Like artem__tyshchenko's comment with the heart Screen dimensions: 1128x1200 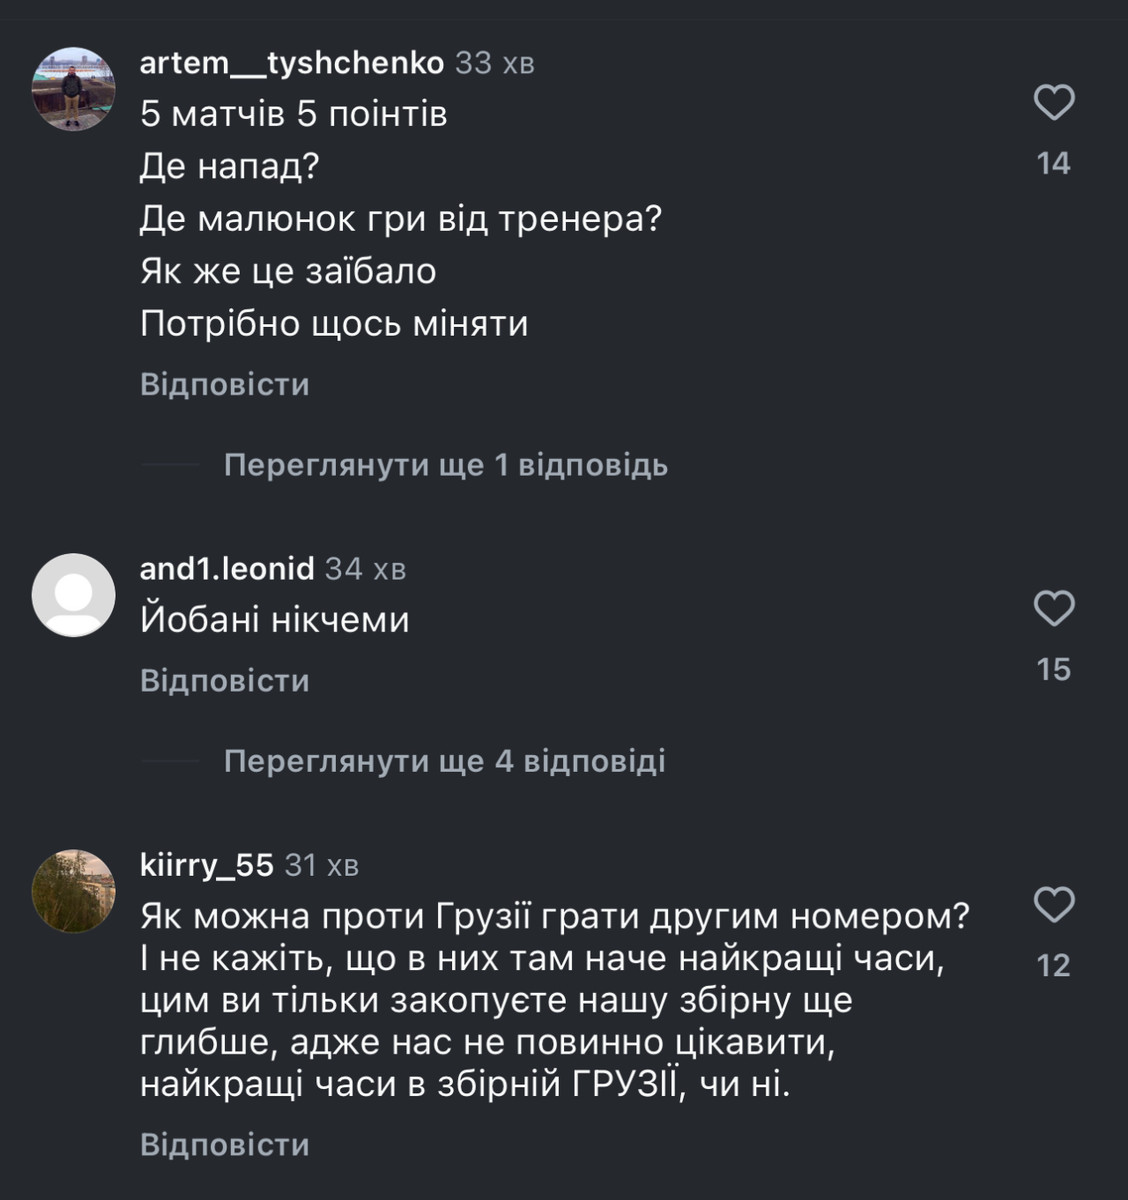pyautogui.click(x=1053, y=103)
